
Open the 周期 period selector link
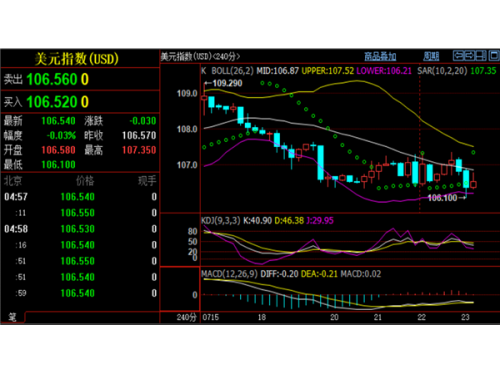coord(431,56)
